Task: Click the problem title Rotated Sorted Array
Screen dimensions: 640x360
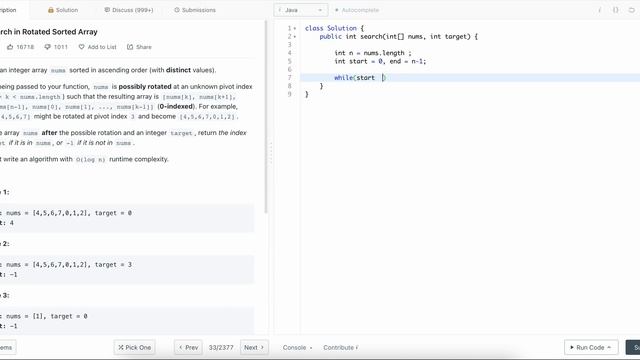Action: tap(49, 32)
